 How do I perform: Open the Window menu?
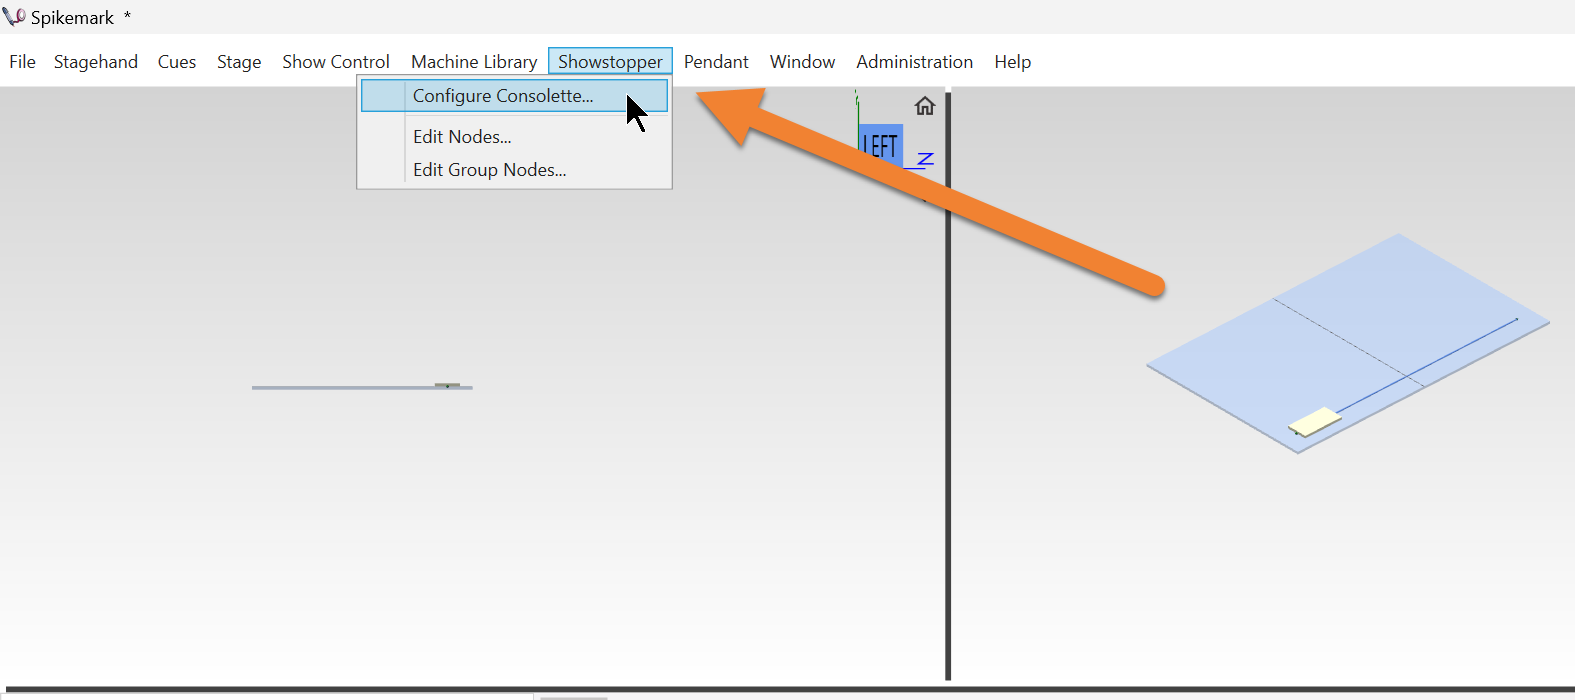(802, 62)
